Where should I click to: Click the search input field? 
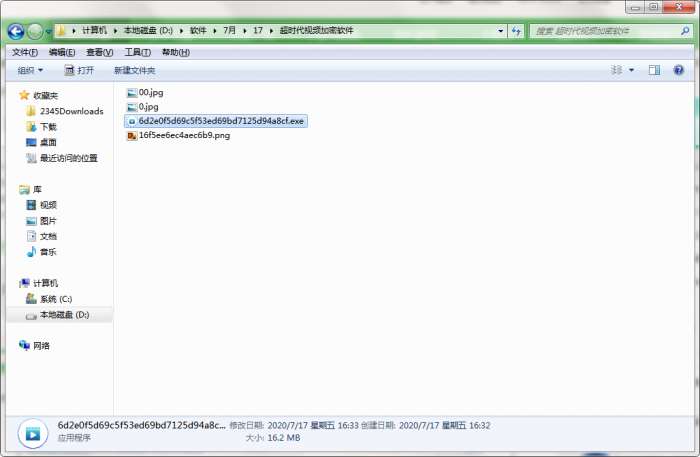coord(605,31)
